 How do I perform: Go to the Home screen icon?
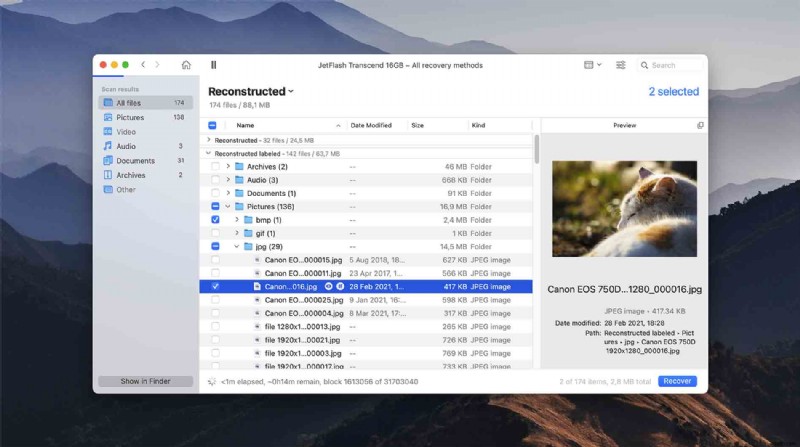coord(186,65)
